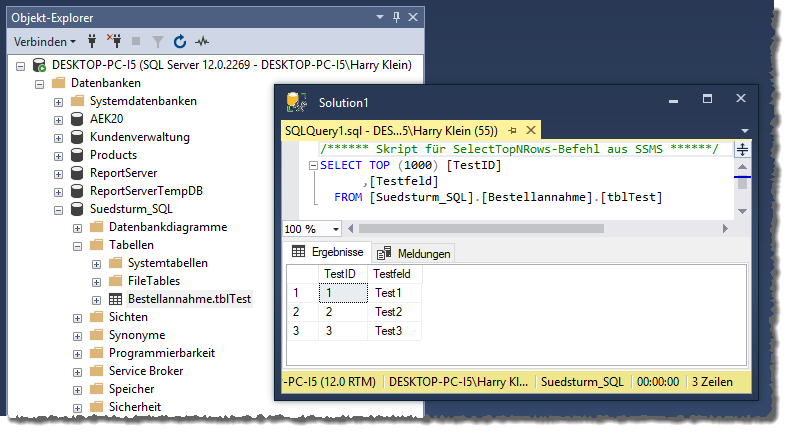The width and height of the screenshot is (791, 433).
Task: Open the activity monitor icon
Action: pos(203,42)
